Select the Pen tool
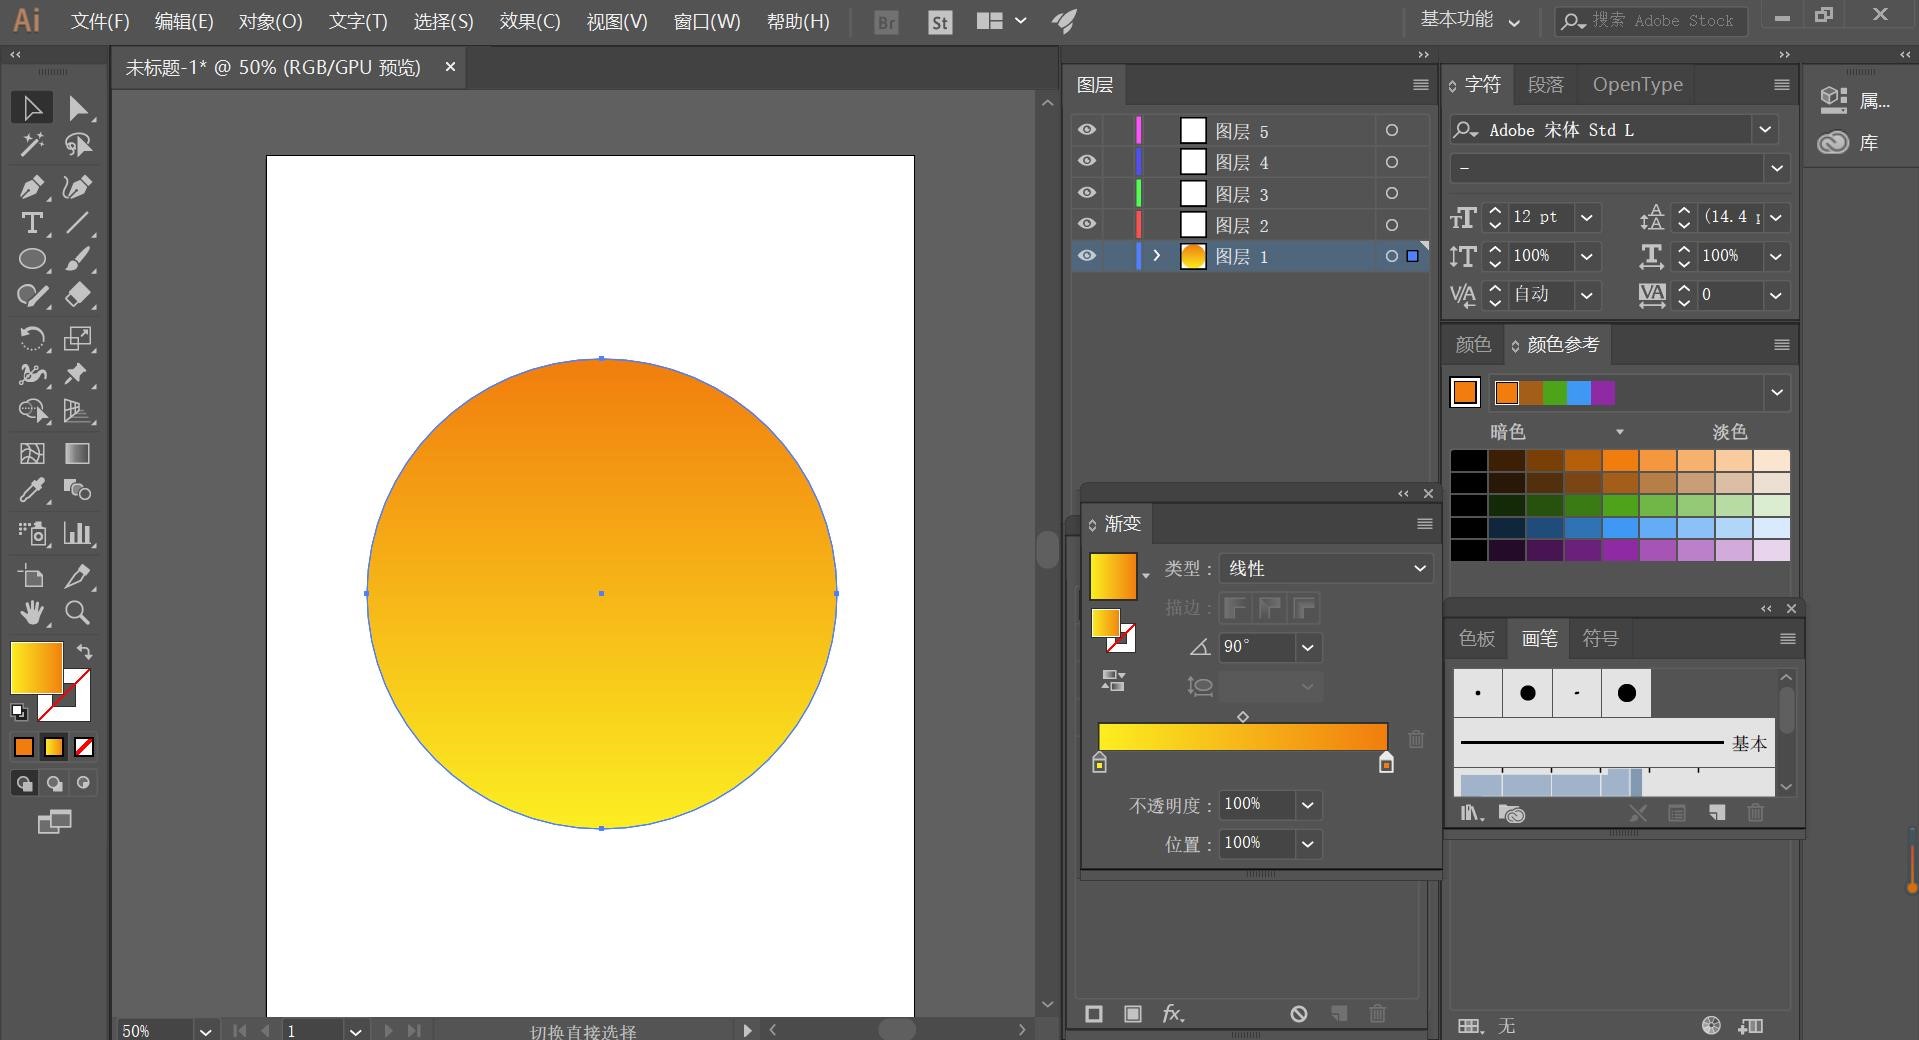Viewport: 1919px width, 1040px height. [31, 187]
